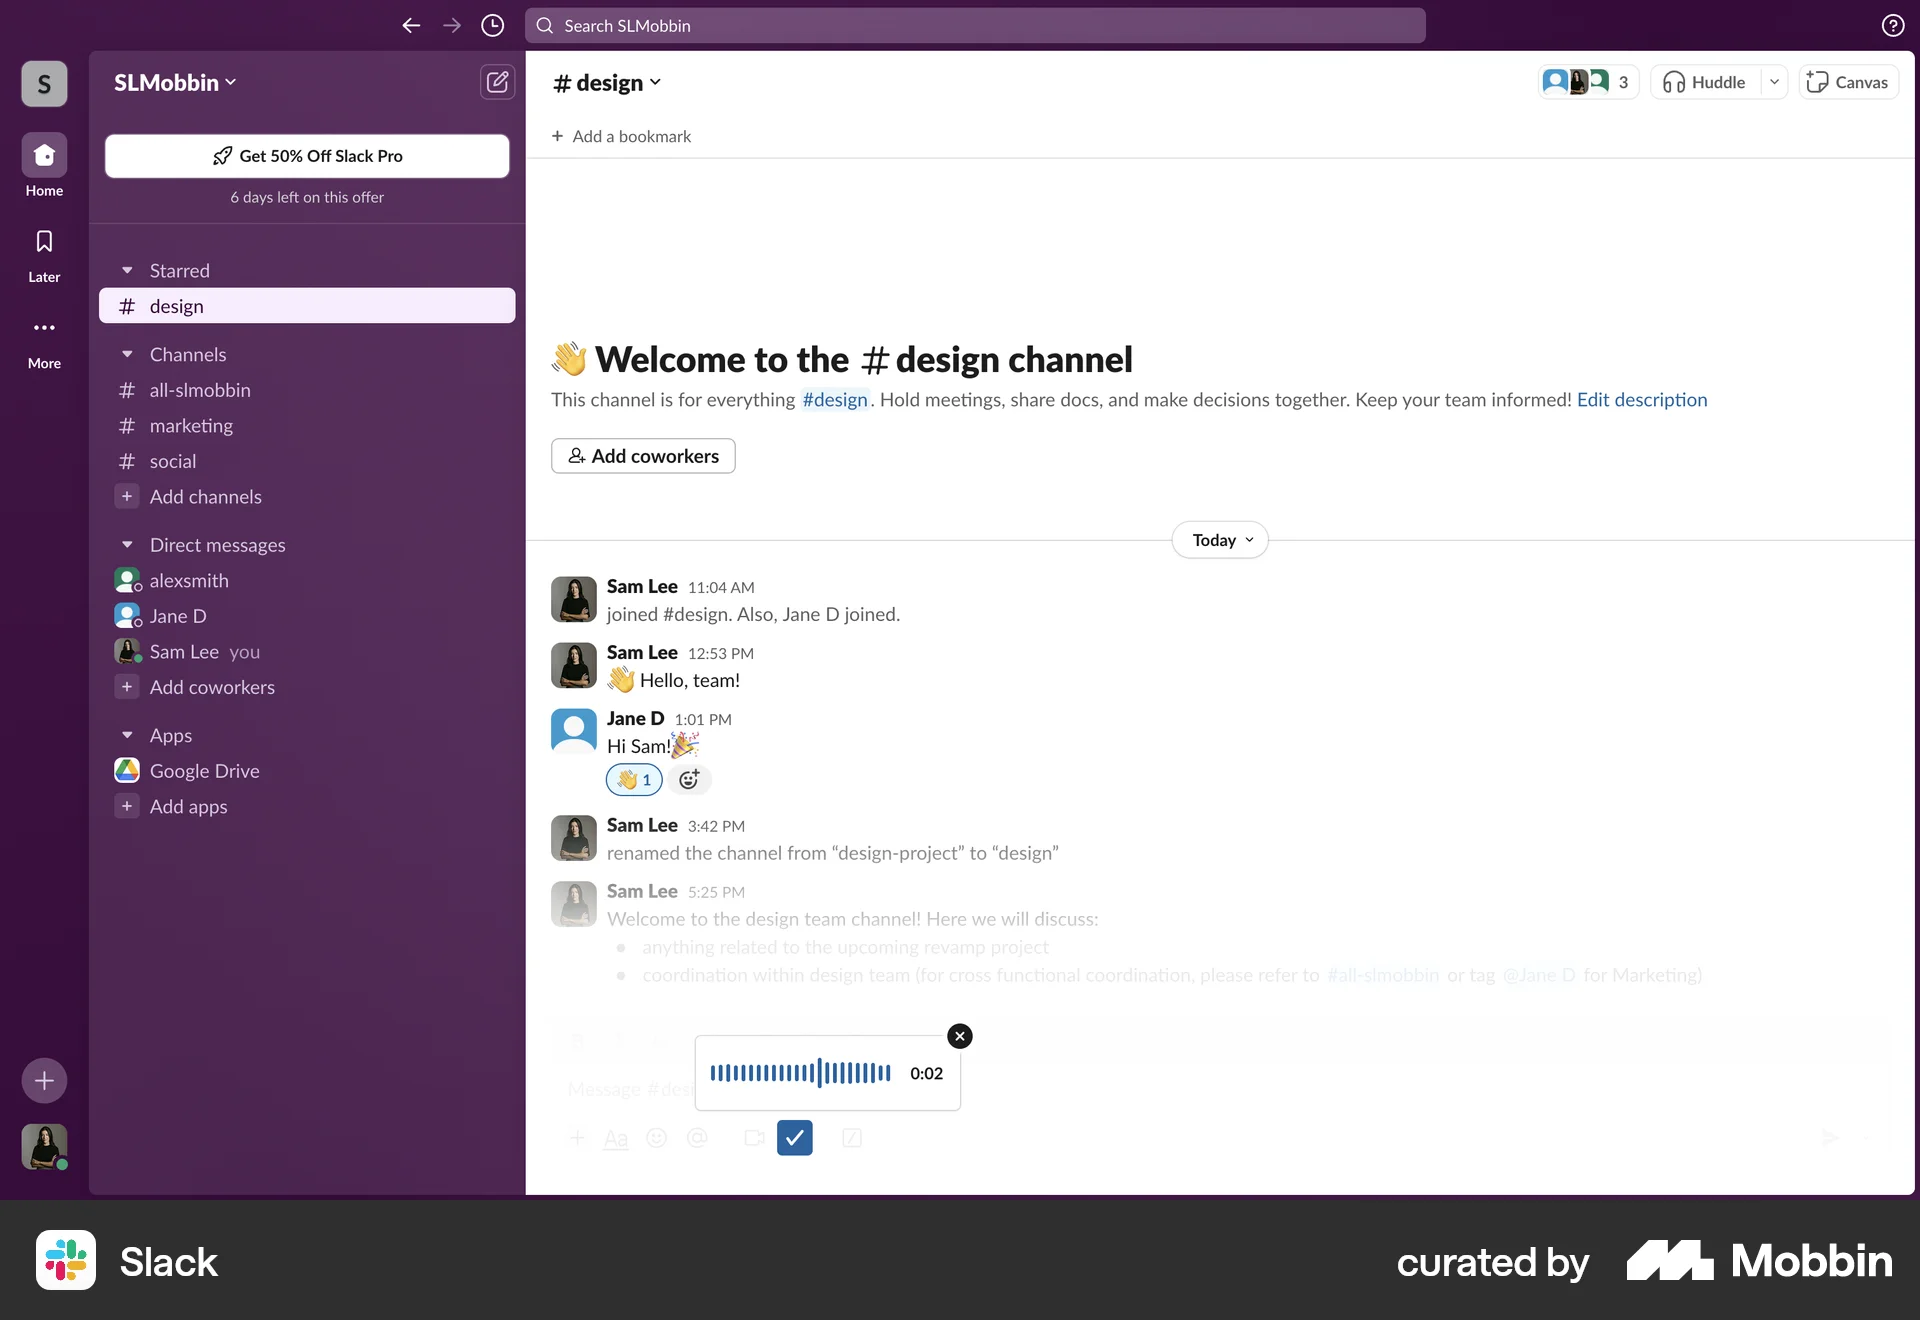The height and width of the screenshot is (1320, 1920).
Task: Start a Huddle in this channel
Action: tap(1703, 82)
